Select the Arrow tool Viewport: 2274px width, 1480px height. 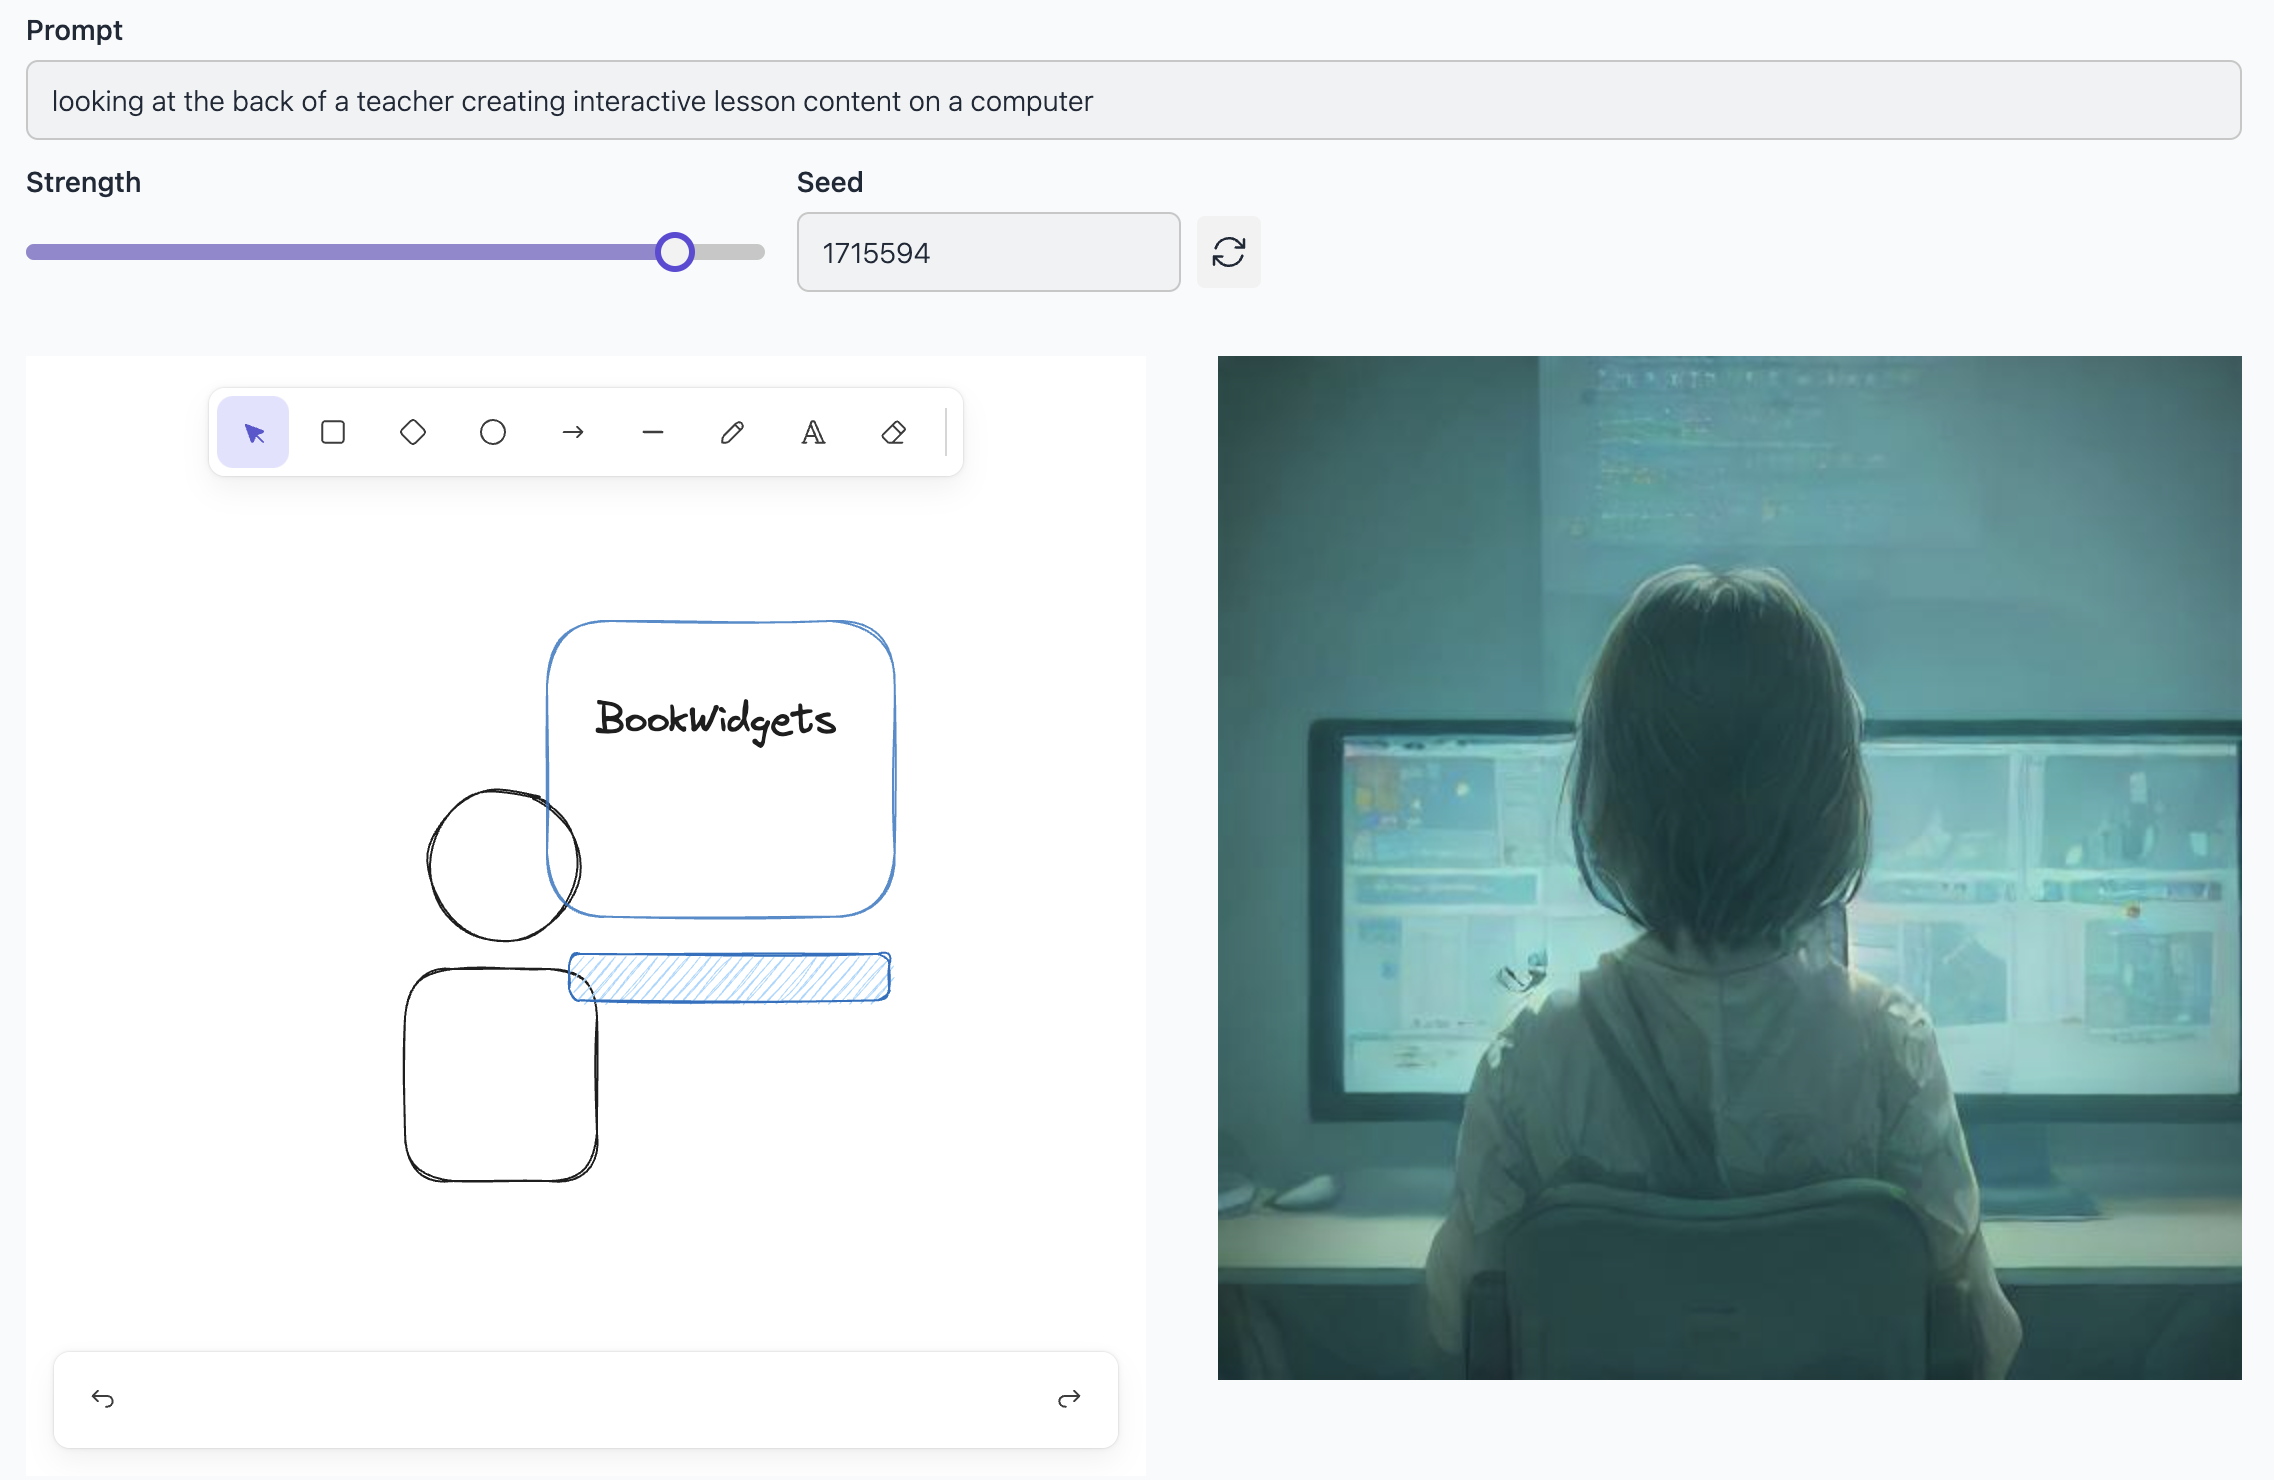pyautogui.click(x=573, y=432)
